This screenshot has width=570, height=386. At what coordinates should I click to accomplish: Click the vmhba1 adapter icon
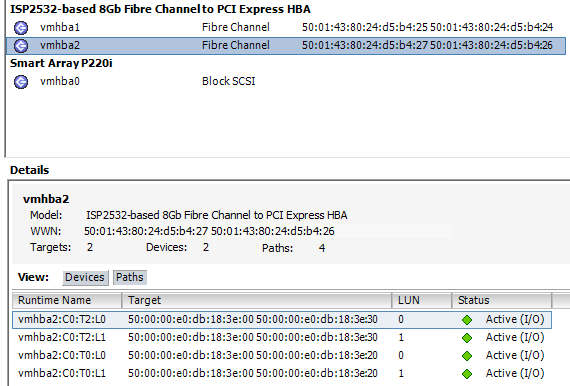(21, 28)
